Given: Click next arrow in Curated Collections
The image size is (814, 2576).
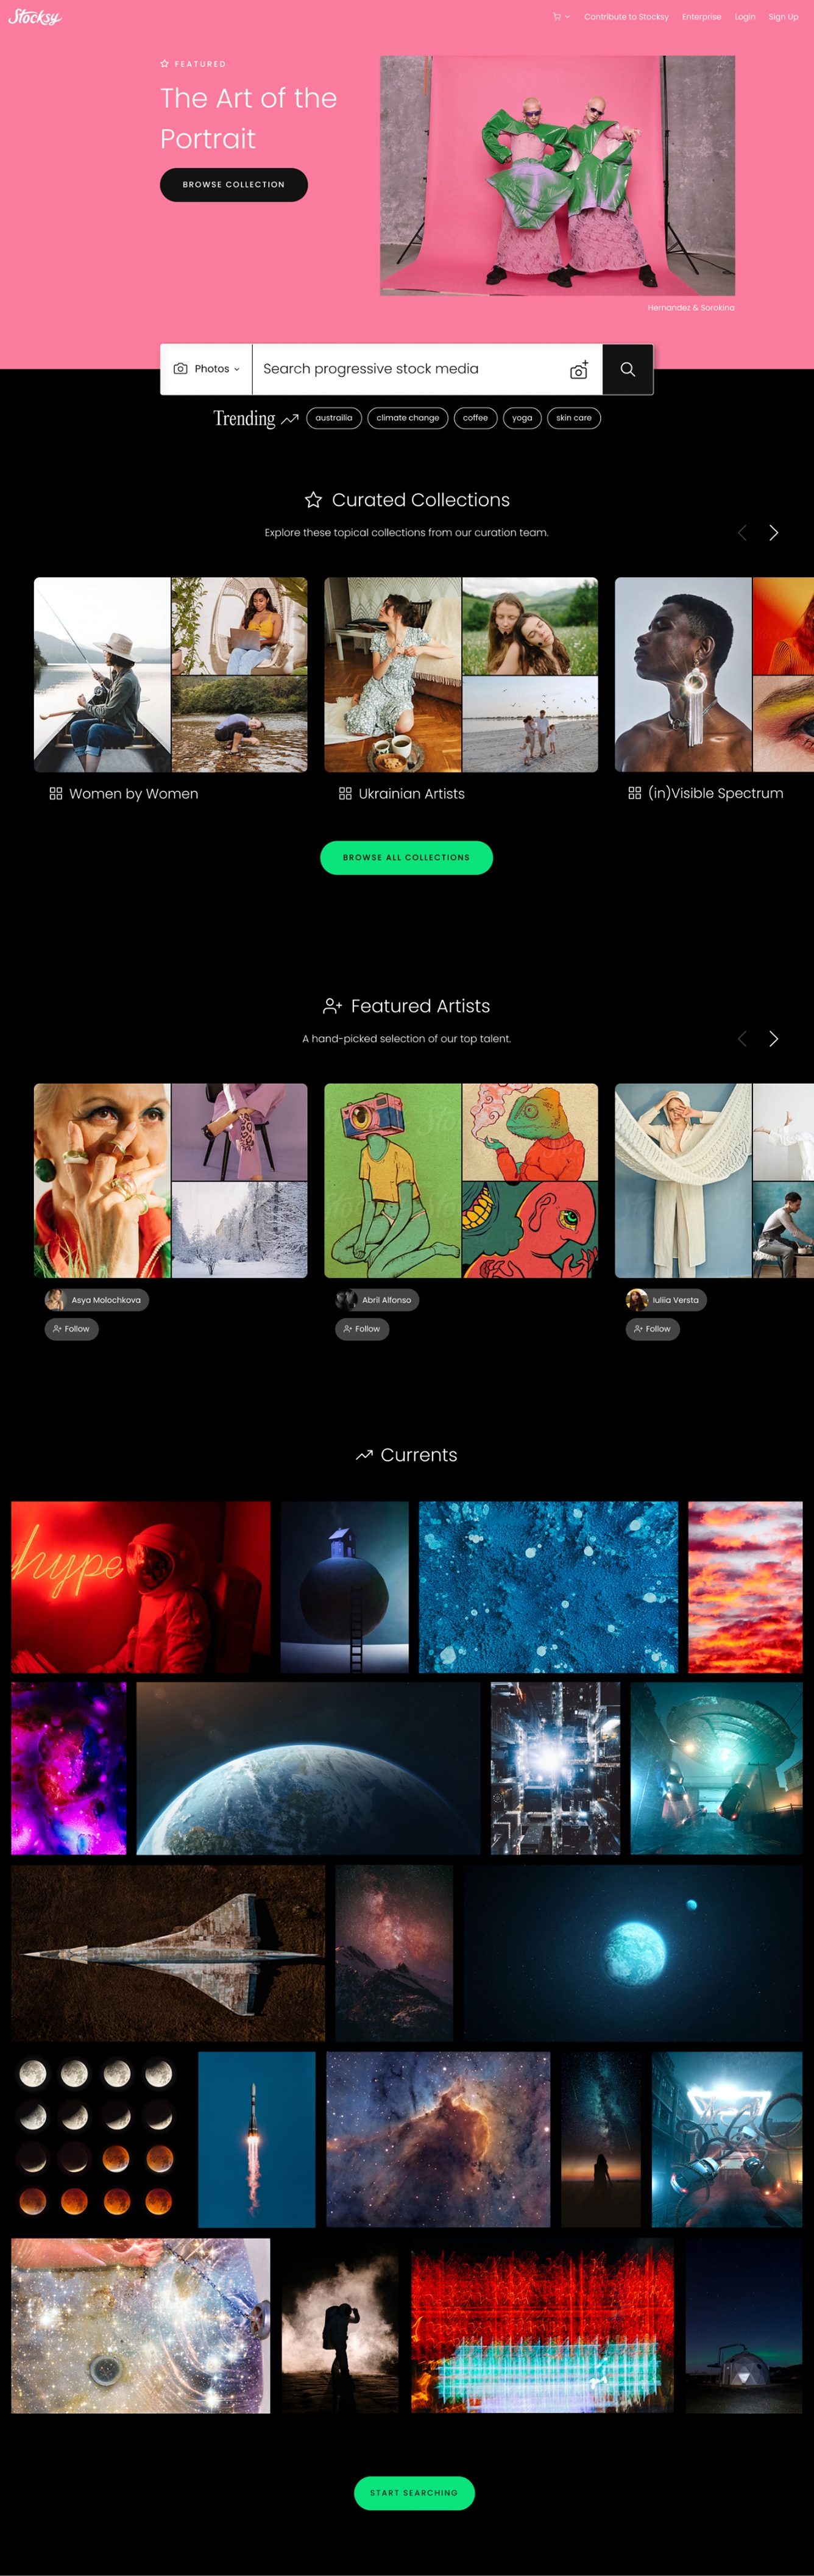Looking at the screenshot, I should [x=773, y=533].
